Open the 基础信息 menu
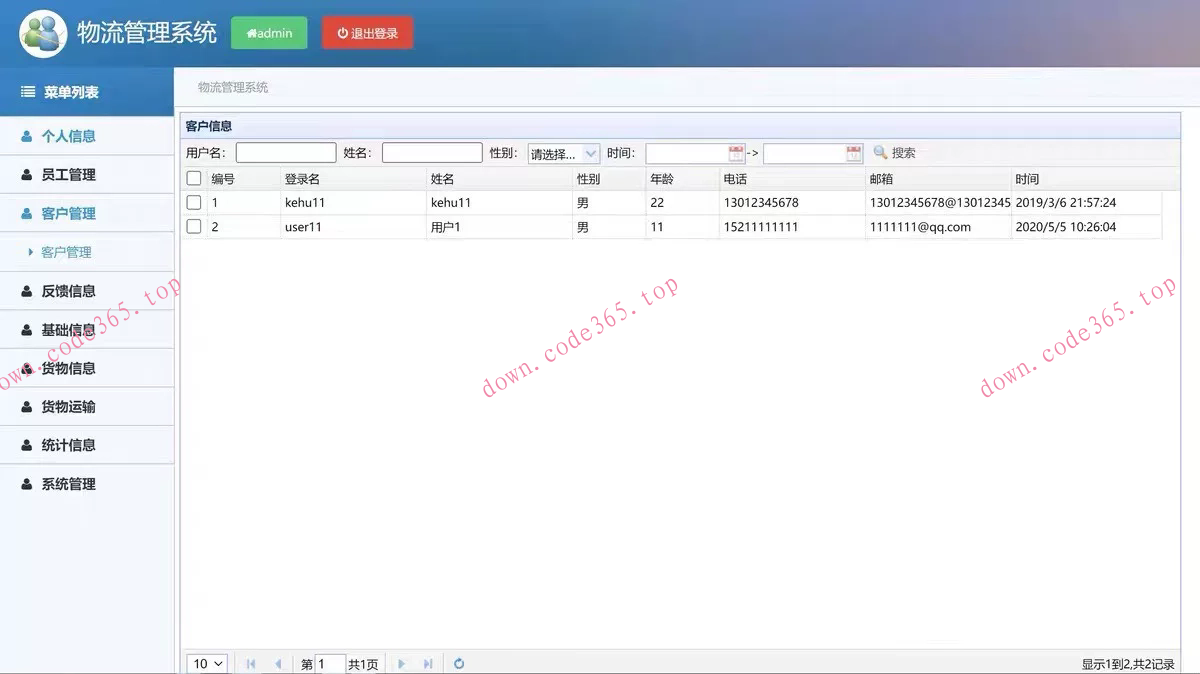This screenshot has width=1200, height=674. pos(87,330)
